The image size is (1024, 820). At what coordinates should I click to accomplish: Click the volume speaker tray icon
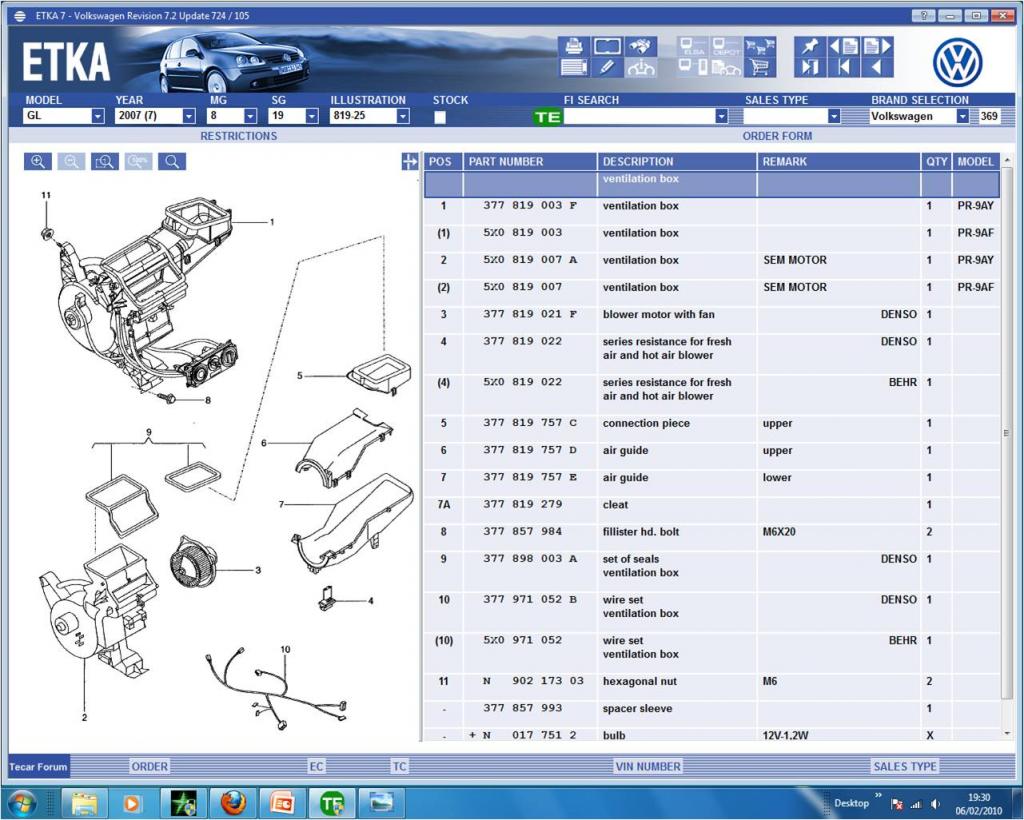(935, 804)
